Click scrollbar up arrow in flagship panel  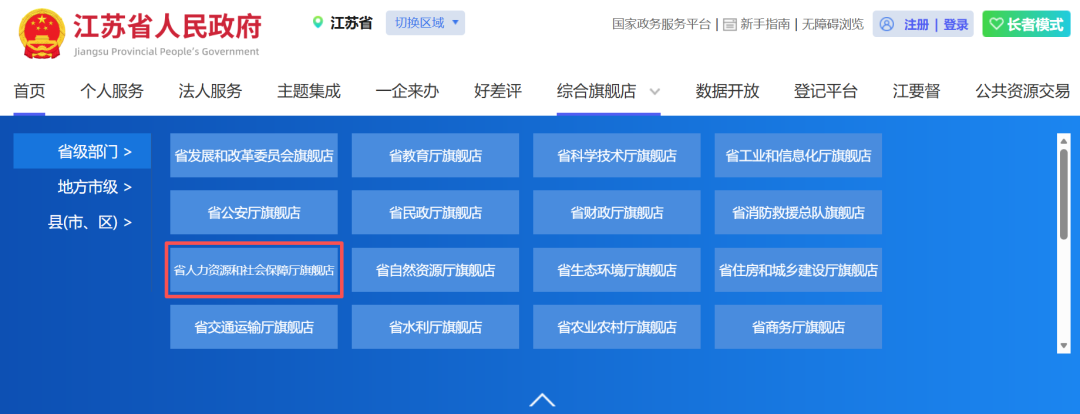tap(1063, 141)
